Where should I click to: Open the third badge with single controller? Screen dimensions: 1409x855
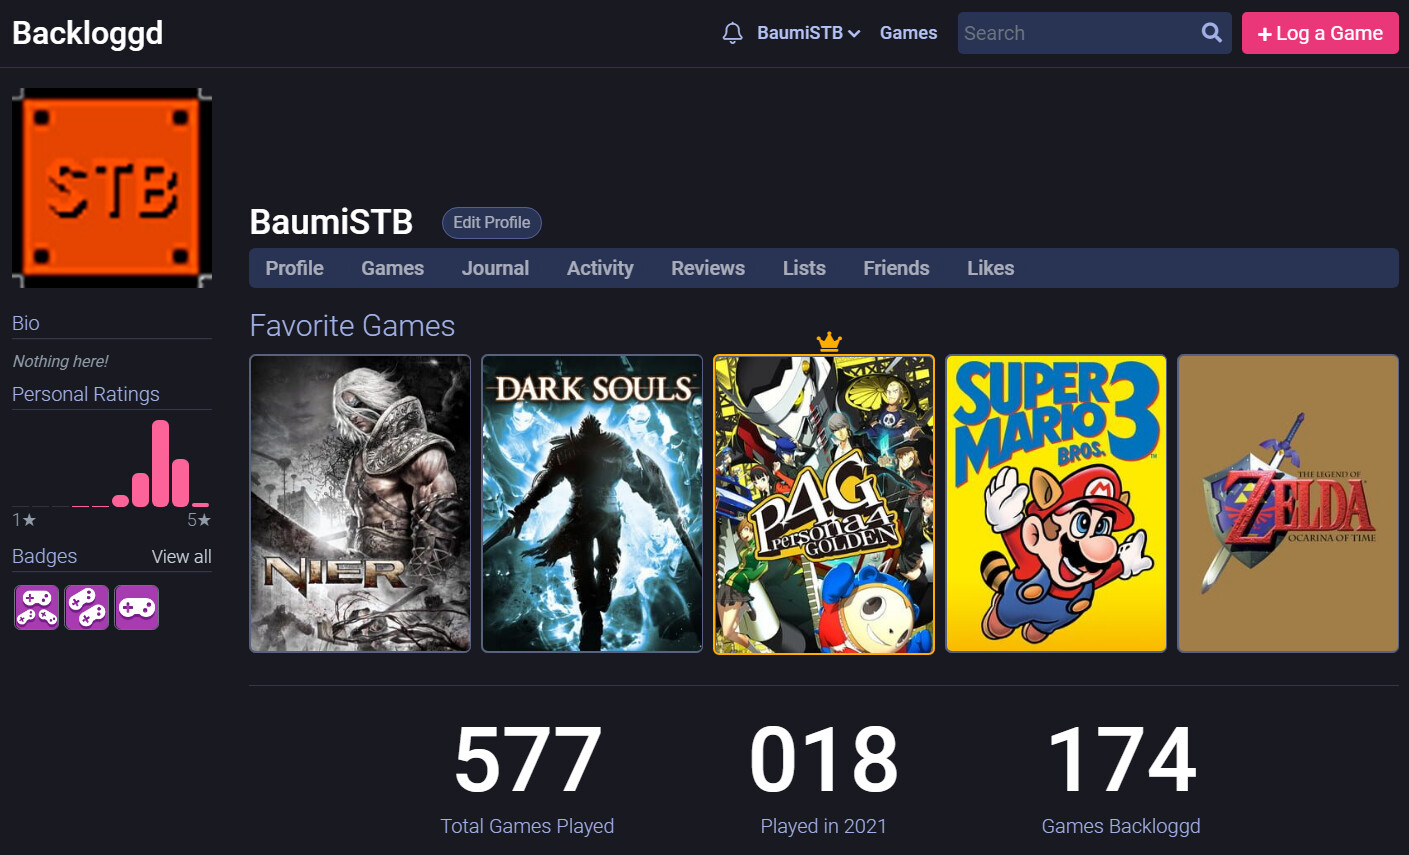click(x=137, y=607)
